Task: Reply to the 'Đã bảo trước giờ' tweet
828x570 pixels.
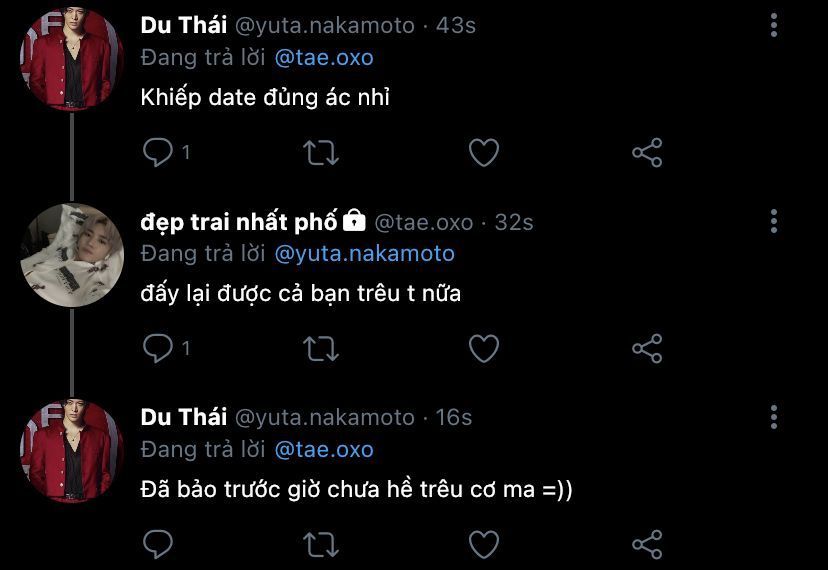Action: point(158,544)
